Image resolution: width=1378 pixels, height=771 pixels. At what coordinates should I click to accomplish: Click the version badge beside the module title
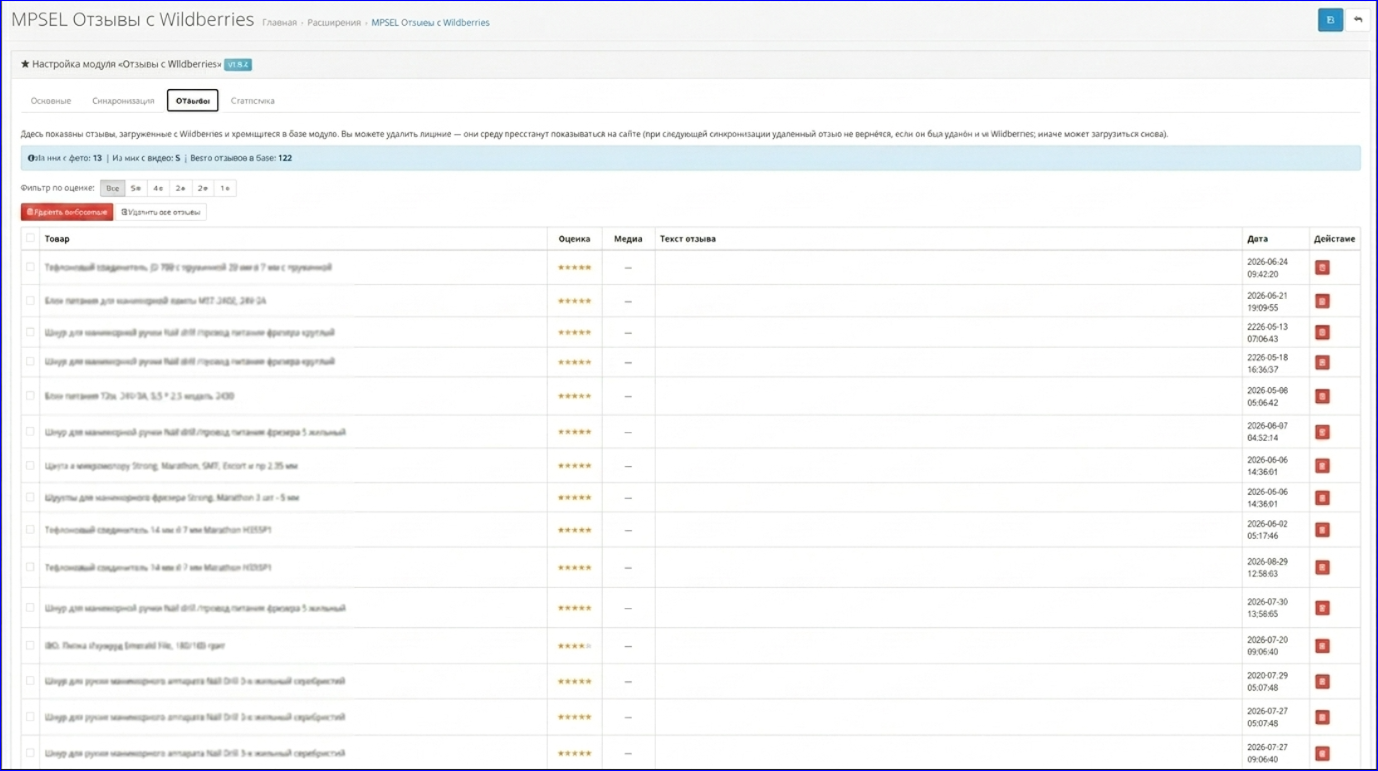point(238,65)
